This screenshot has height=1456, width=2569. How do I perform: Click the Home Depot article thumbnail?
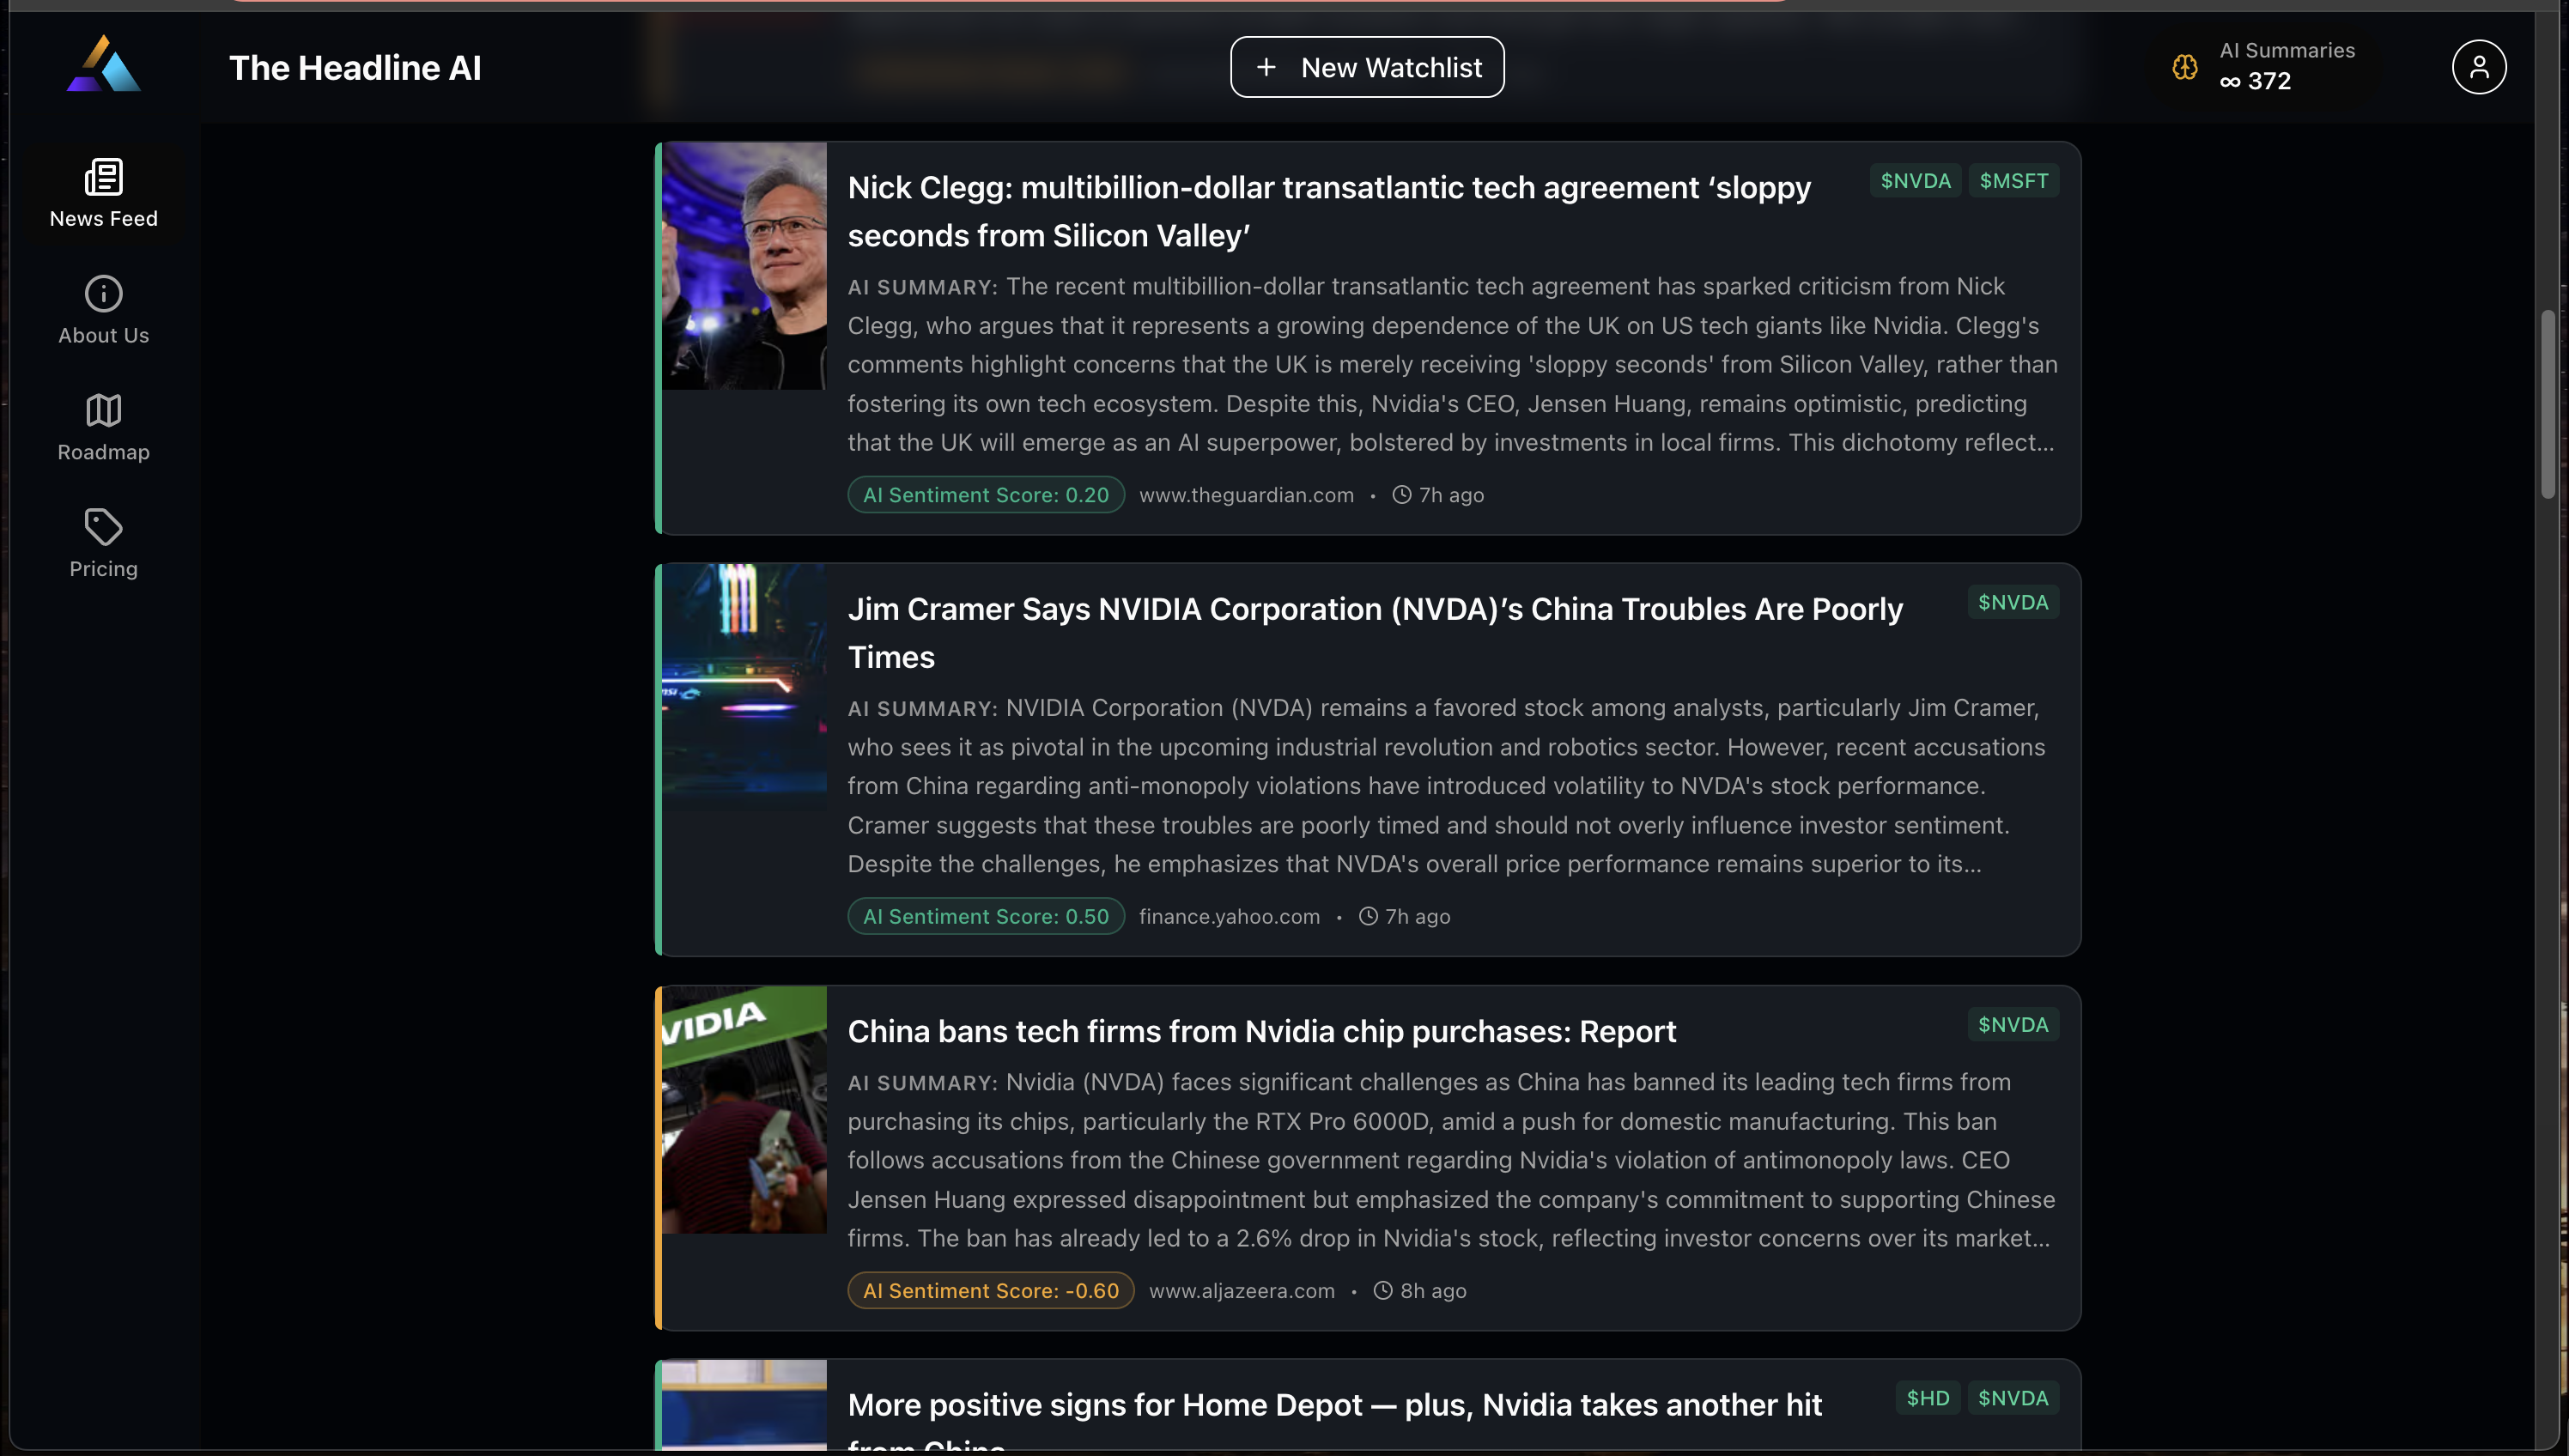pos(744,1405)
